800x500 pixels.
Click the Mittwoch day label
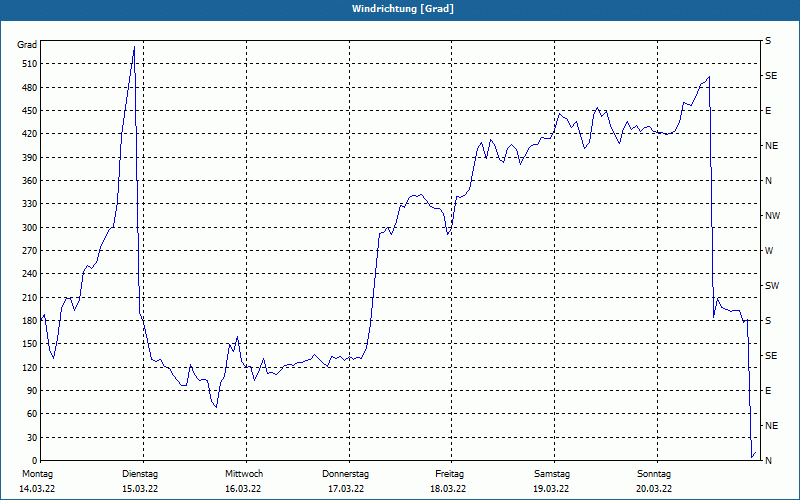click(x=244, y=474)
